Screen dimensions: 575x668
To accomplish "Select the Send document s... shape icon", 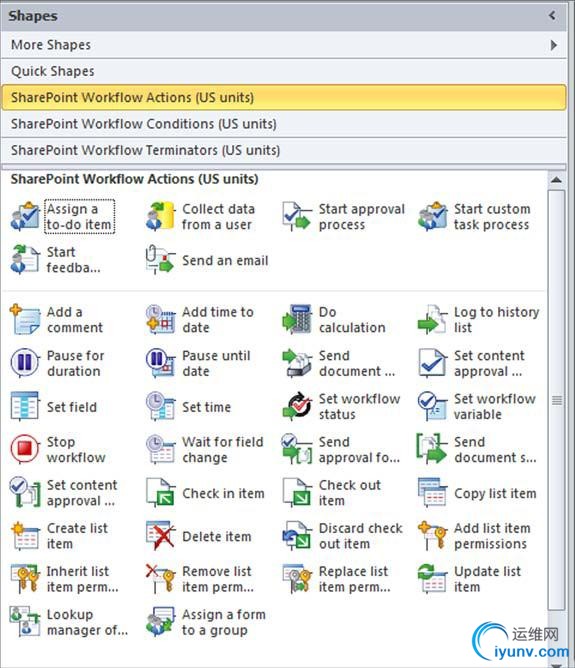I will pyautogui.click(x=433, y=449).
